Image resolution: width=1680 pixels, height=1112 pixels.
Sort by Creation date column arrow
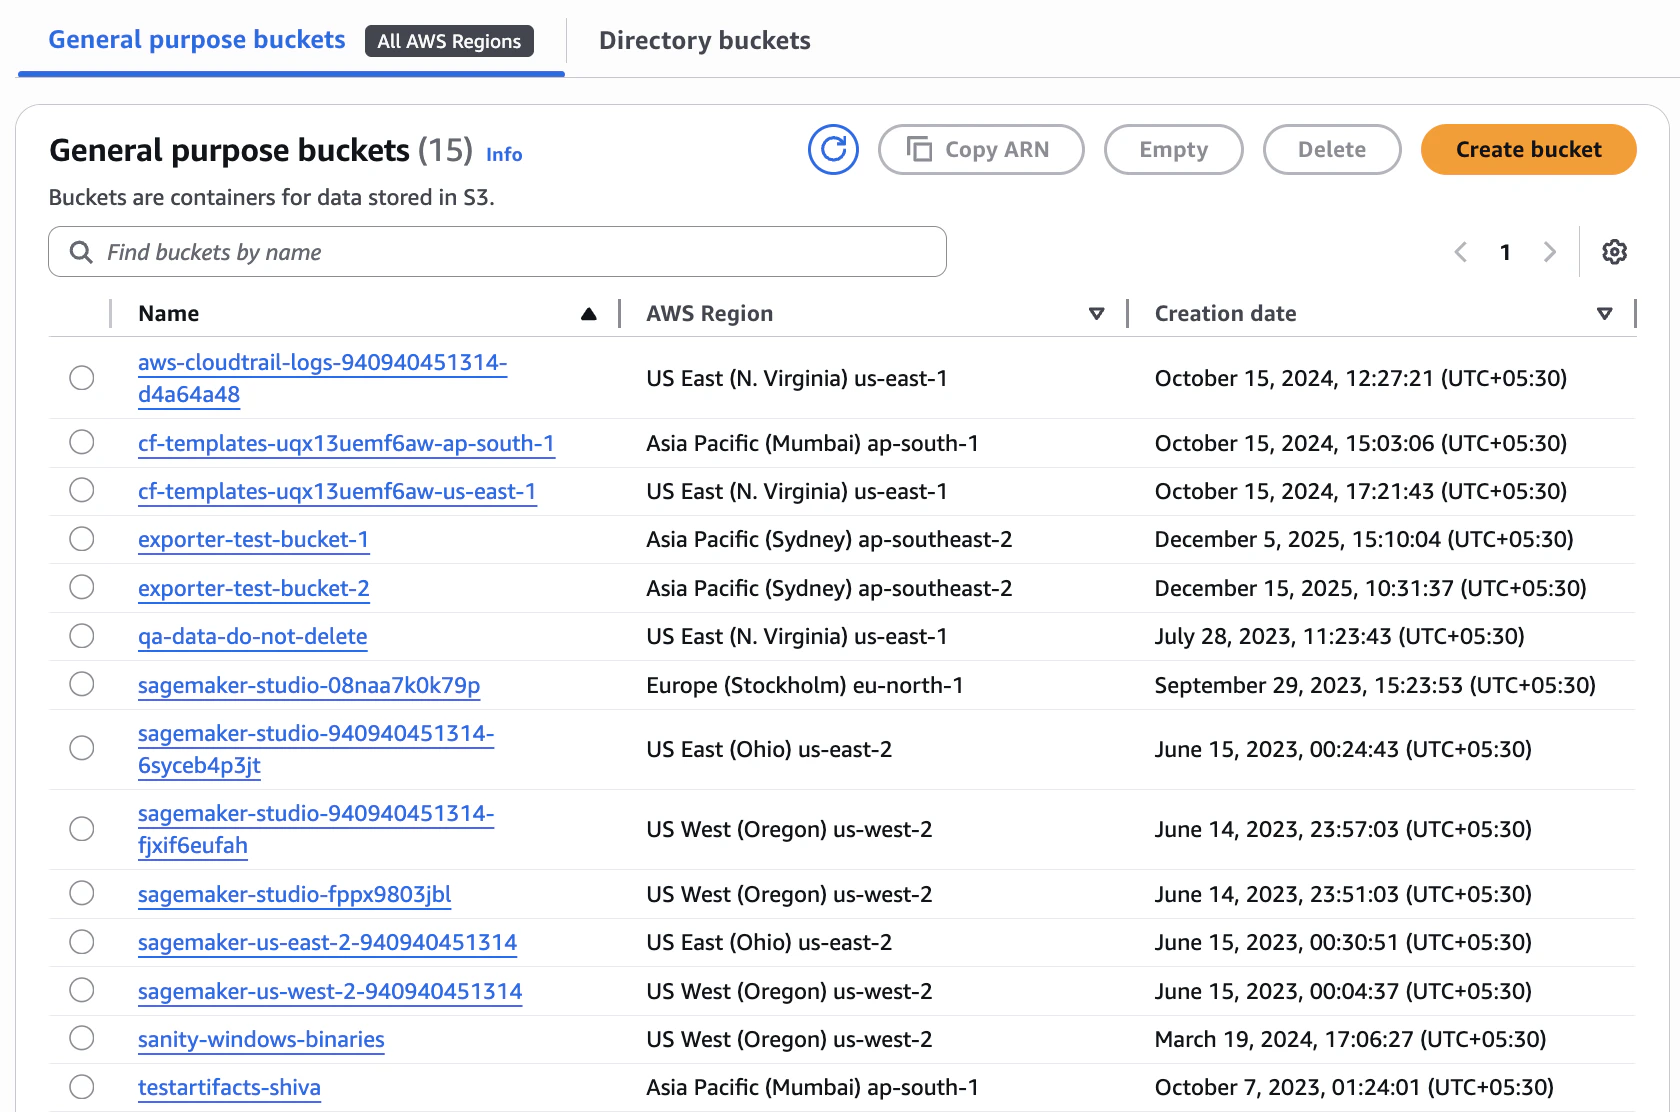coord(1604,314)
